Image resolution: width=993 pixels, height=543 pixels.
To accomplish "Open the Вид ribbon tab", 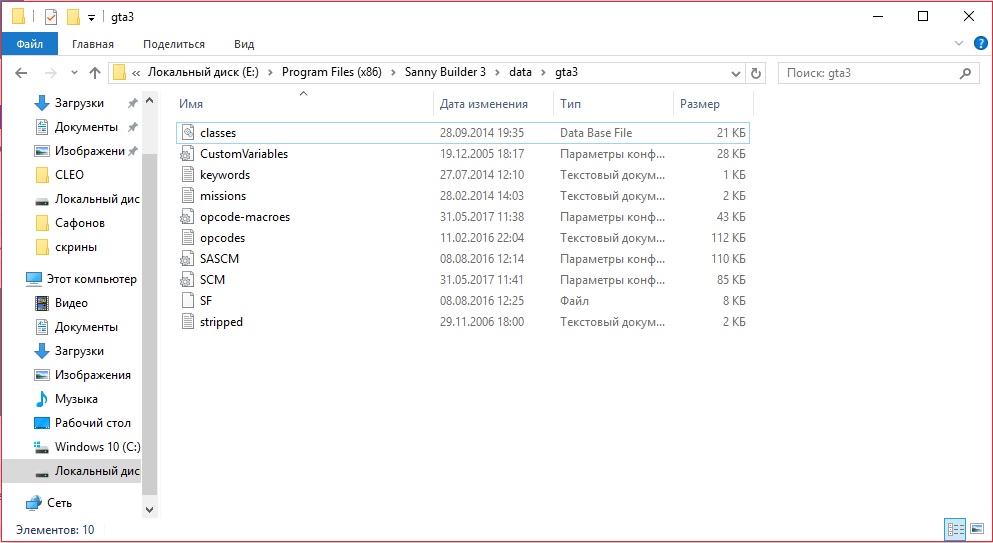I will [x=244, y=44].
